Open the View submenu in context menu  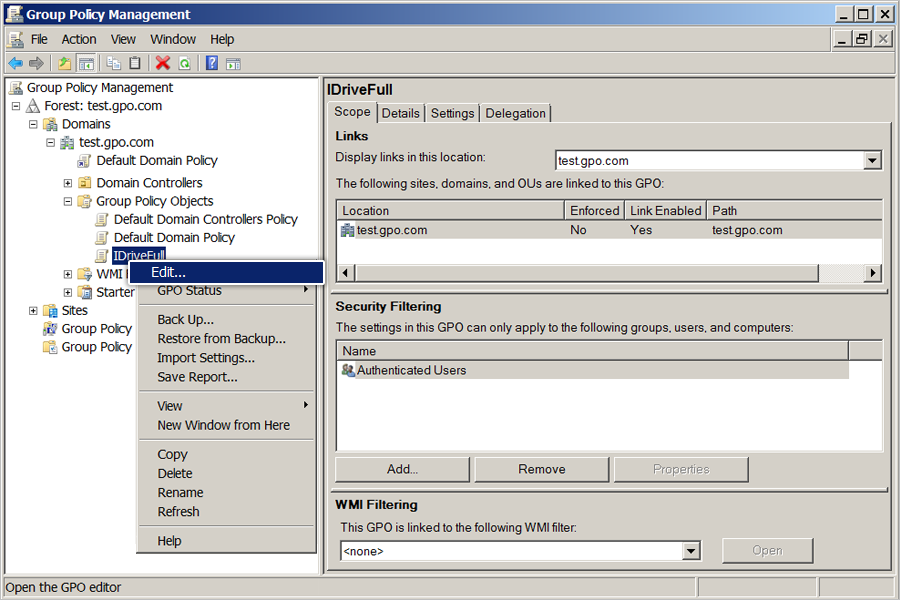pyautogui.click(x=227, y=406)
